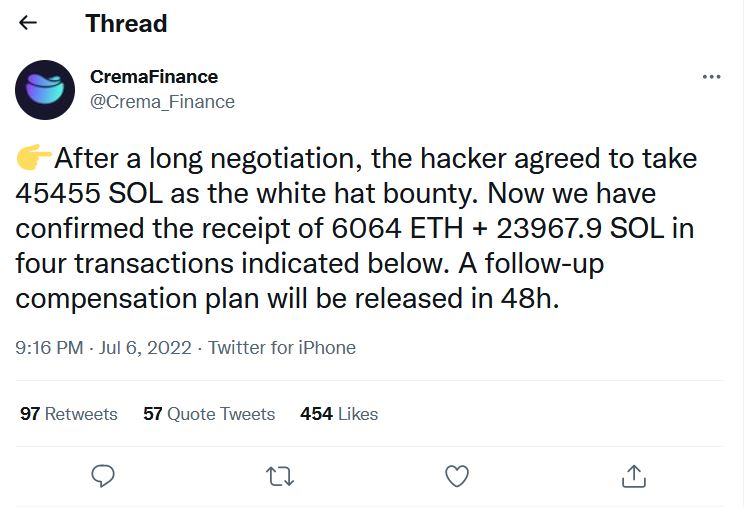This screenshot has height=507, width=747.
Task: Click the Thread header title
Action: [x=126, y=23]
